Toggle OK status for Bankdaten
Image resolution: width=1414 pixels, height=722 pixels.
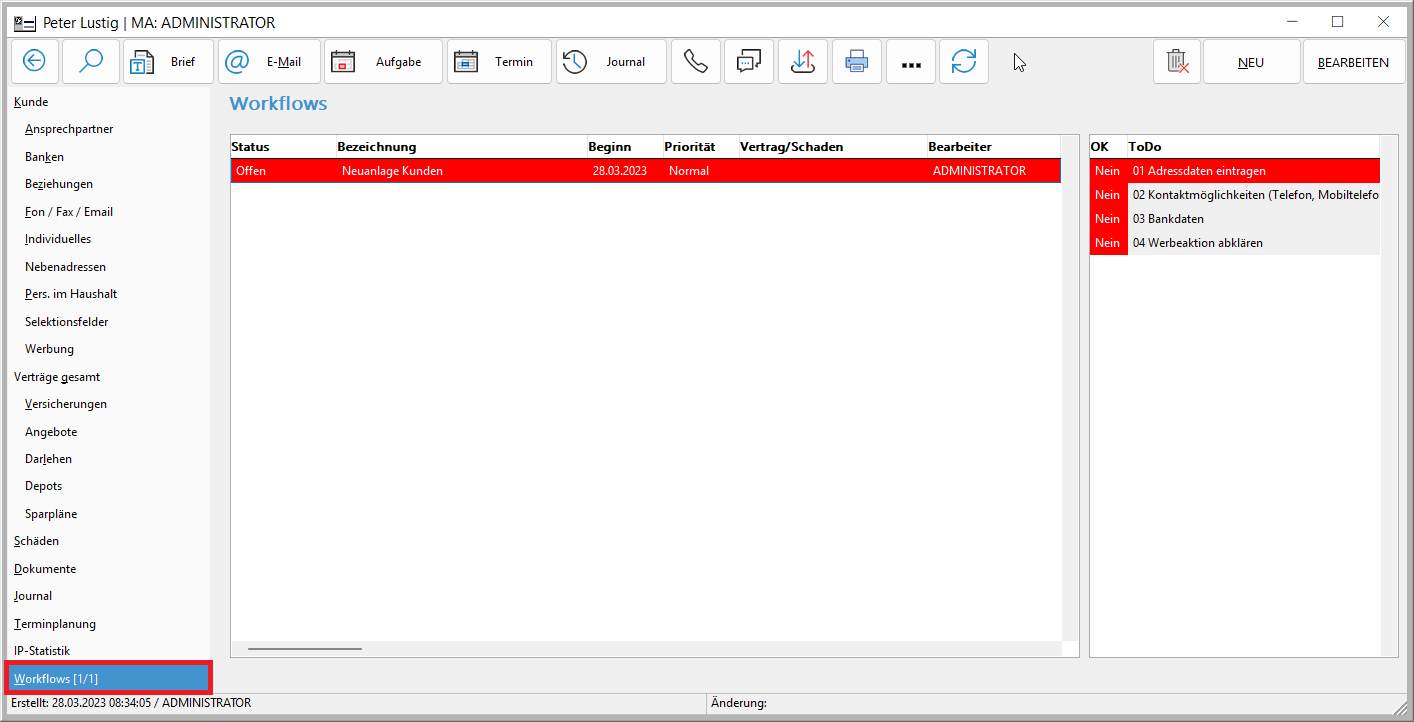1107,219
